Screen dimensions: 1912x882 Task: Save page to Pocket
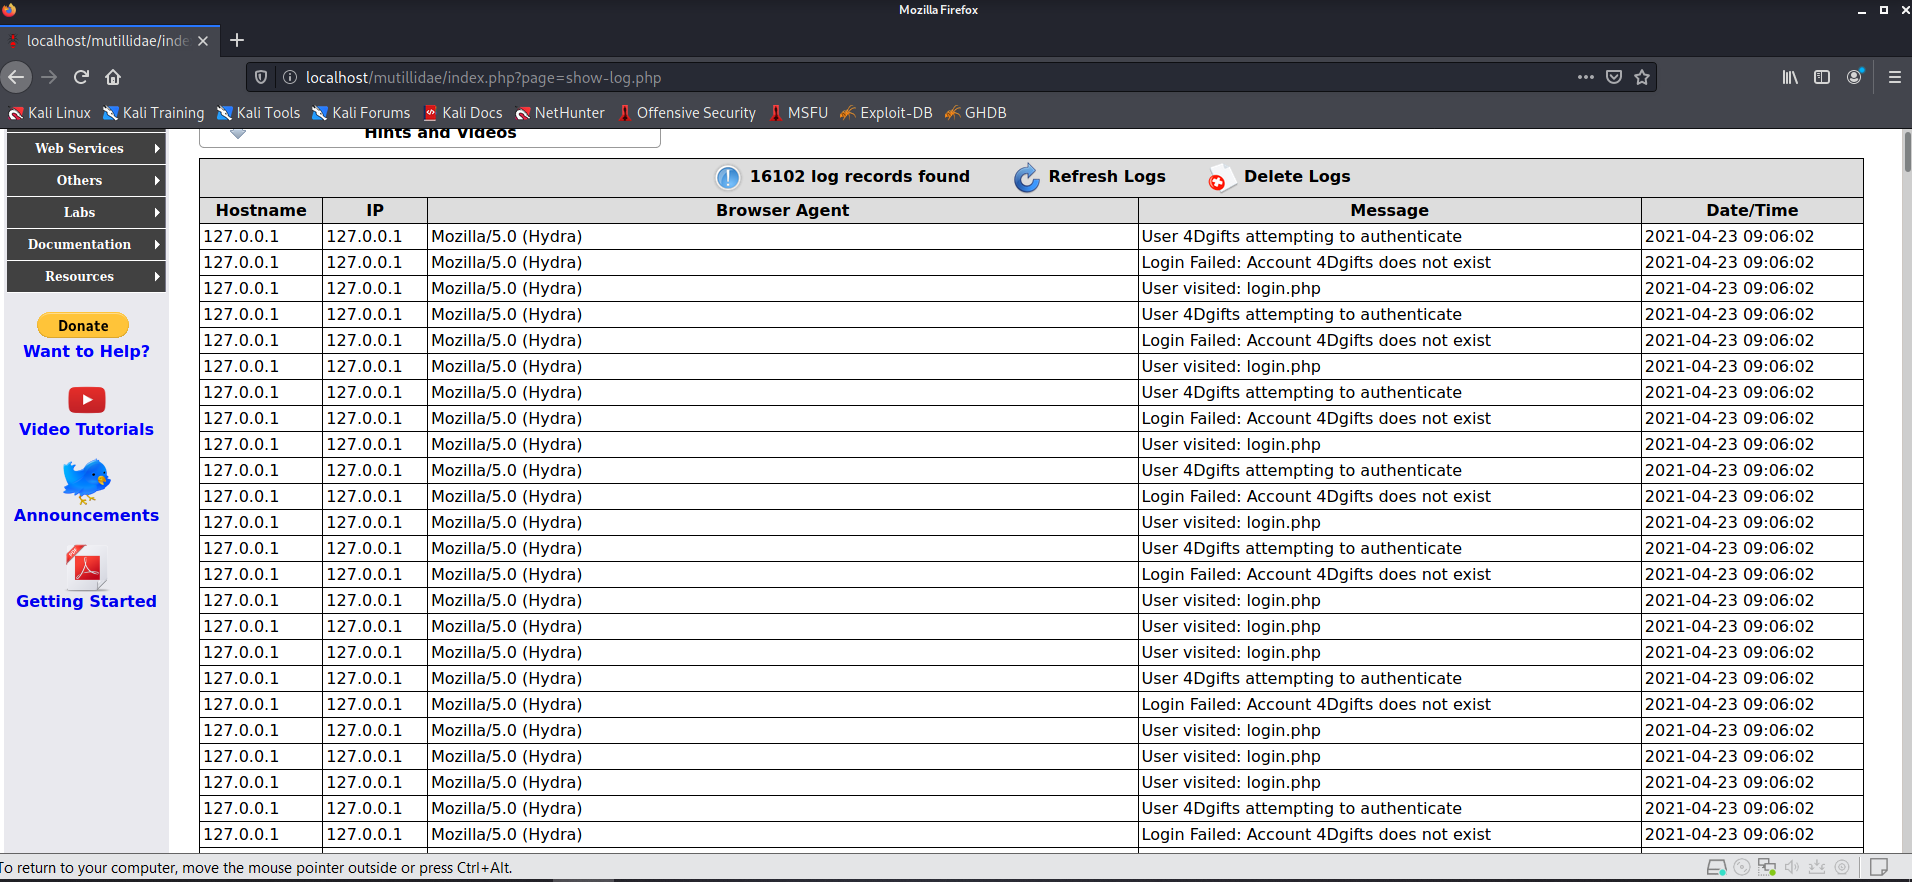pyautogui.click(x=1614, y=77)
